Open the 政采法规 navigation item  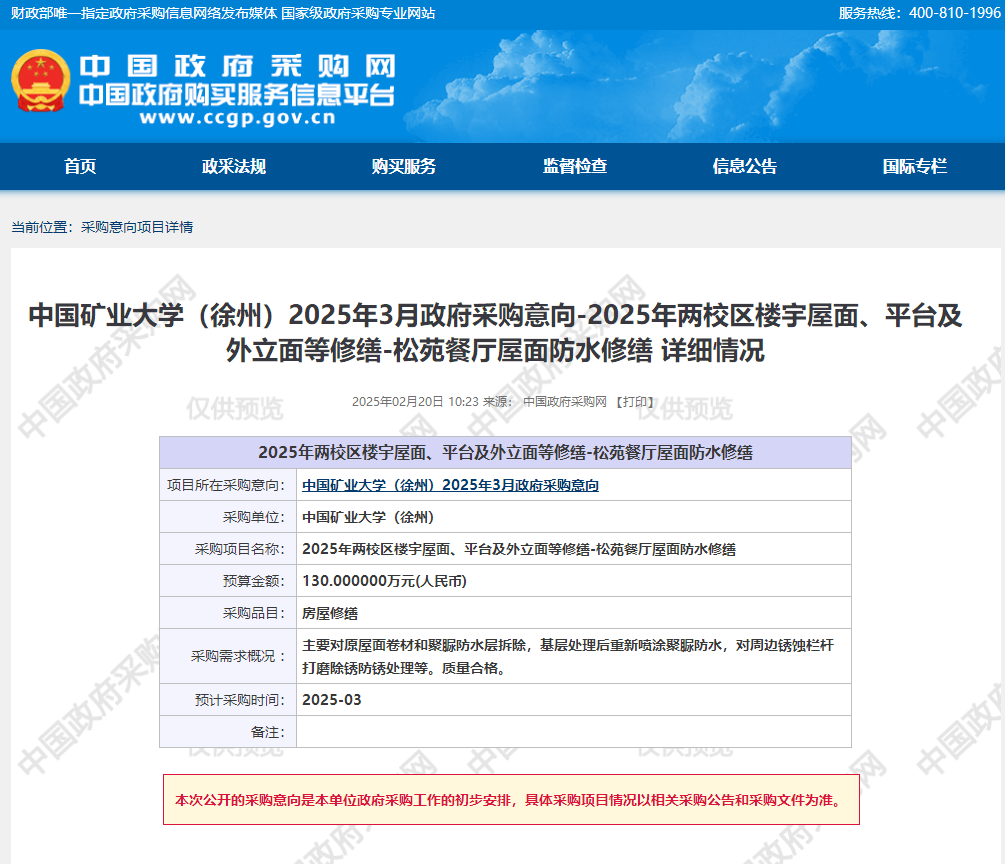pyautogui.click(x=234, y=167)
